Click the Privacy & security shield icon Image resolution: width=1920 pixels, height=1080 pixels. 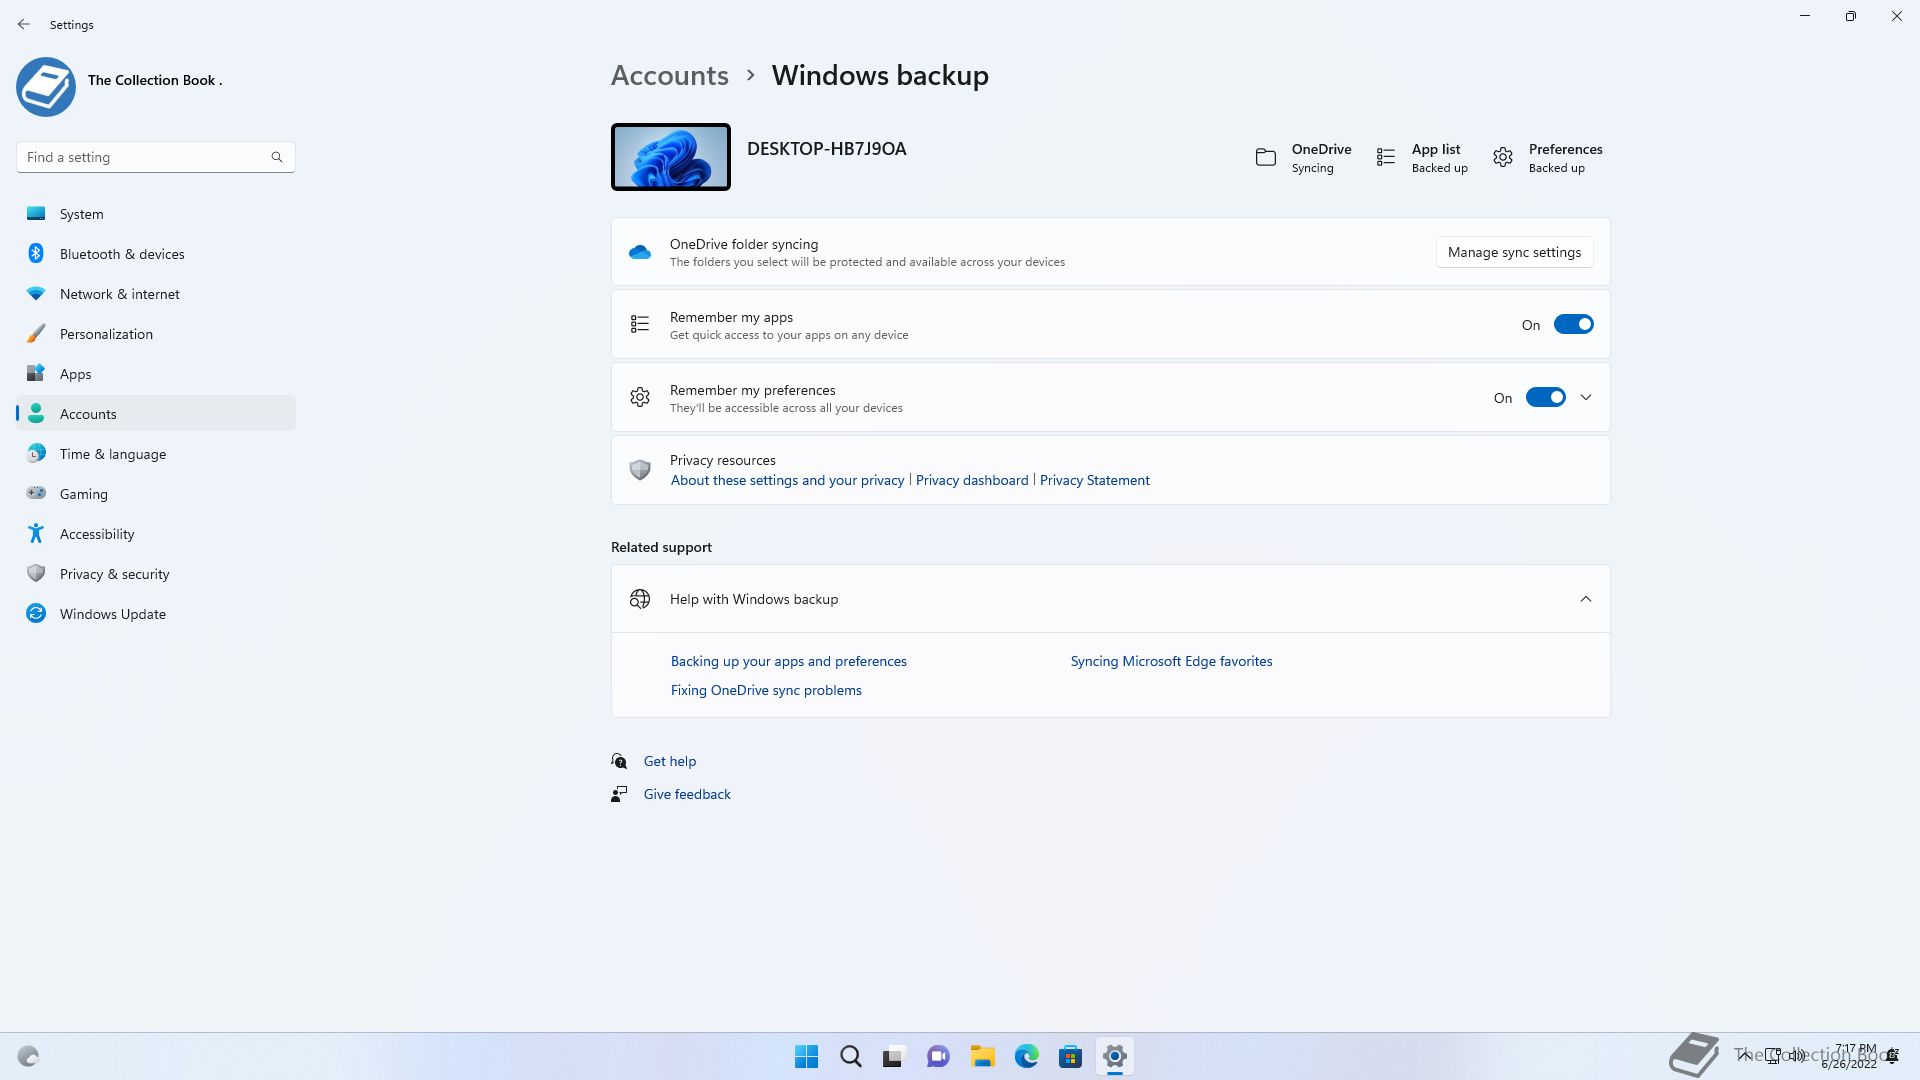coord(36,573)
